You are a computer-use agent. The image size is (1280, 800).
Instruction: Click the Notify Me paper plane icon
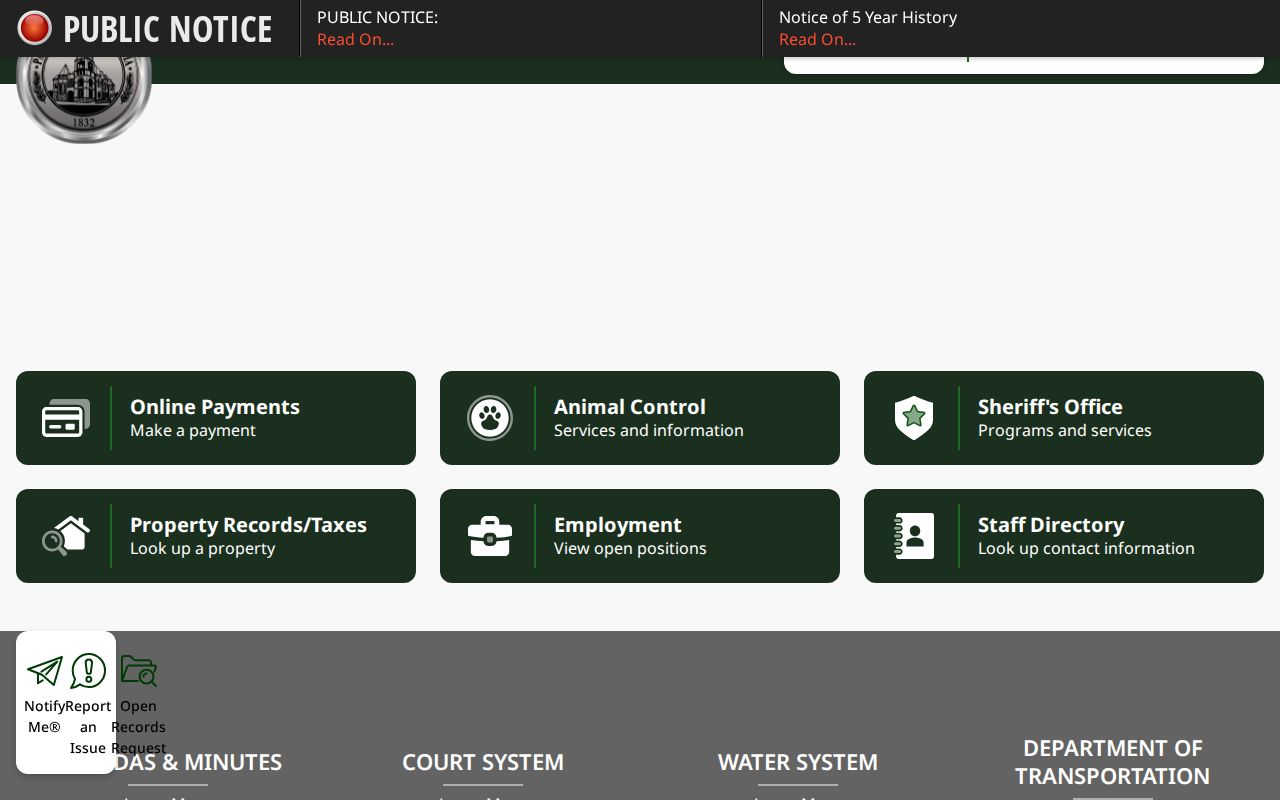44,671
